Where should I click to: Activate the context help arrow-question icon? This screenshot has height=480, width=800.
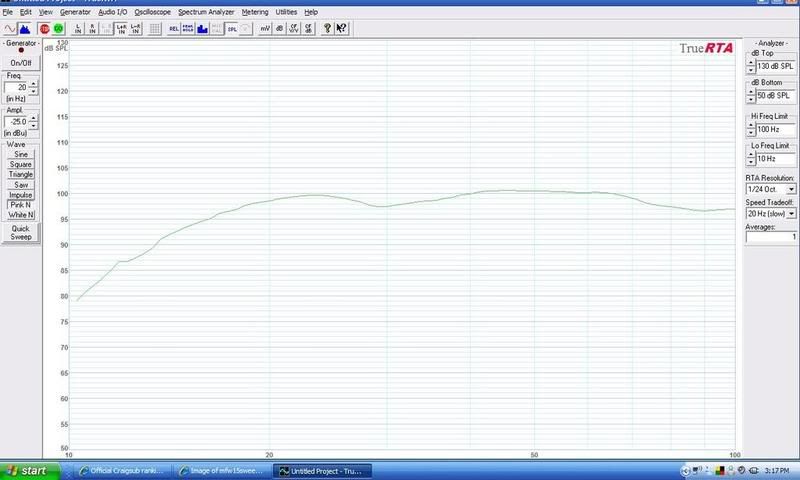click(341, 29)
